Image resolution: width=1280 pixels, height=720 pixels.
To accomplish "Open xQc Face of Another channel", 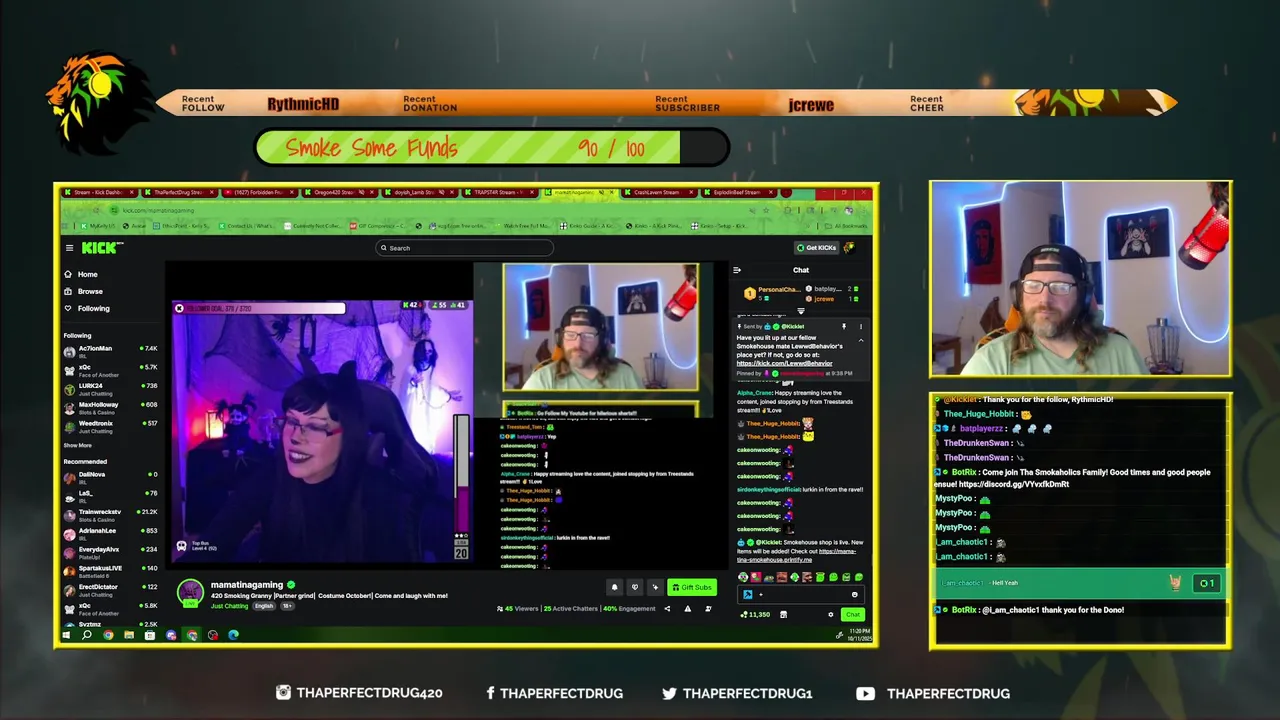I will click(110, 370).
